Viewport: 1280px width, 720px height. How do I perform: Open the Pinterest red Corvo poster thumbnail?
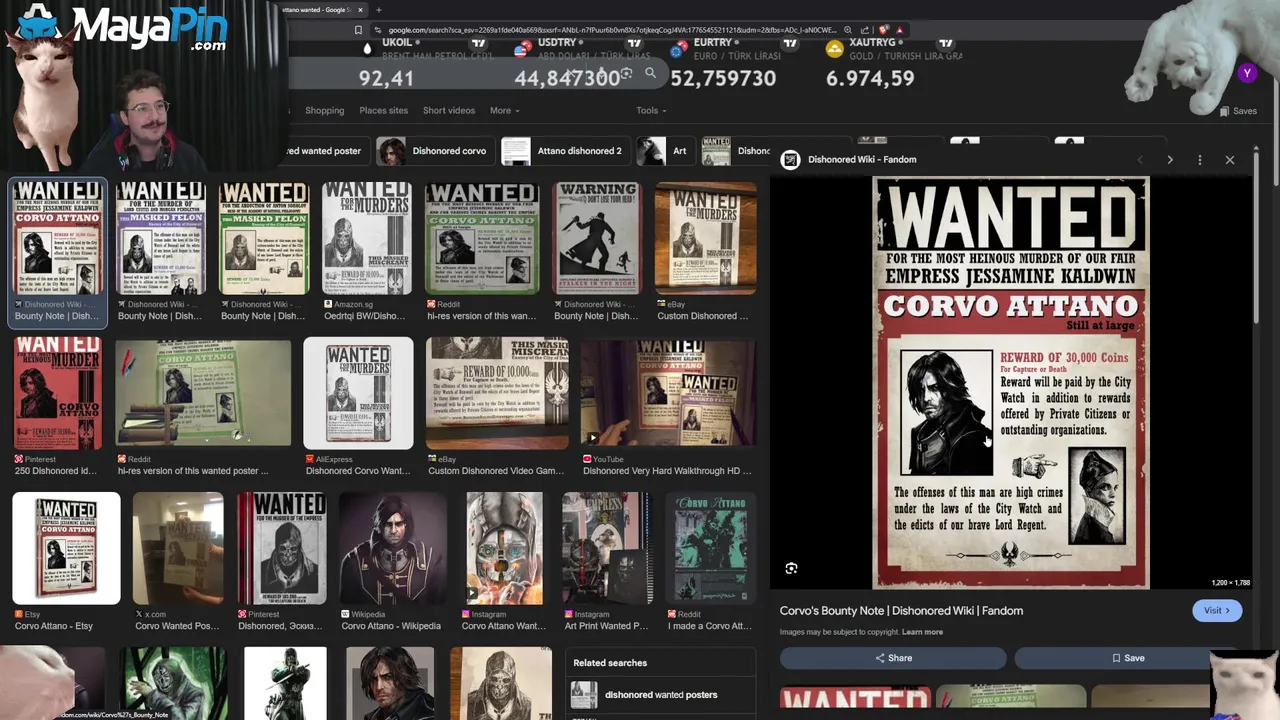57,392
